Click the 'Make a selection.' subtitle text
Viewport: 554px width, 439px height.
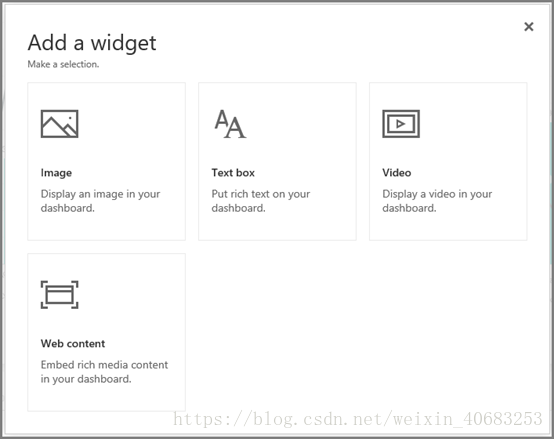(63, 64)
